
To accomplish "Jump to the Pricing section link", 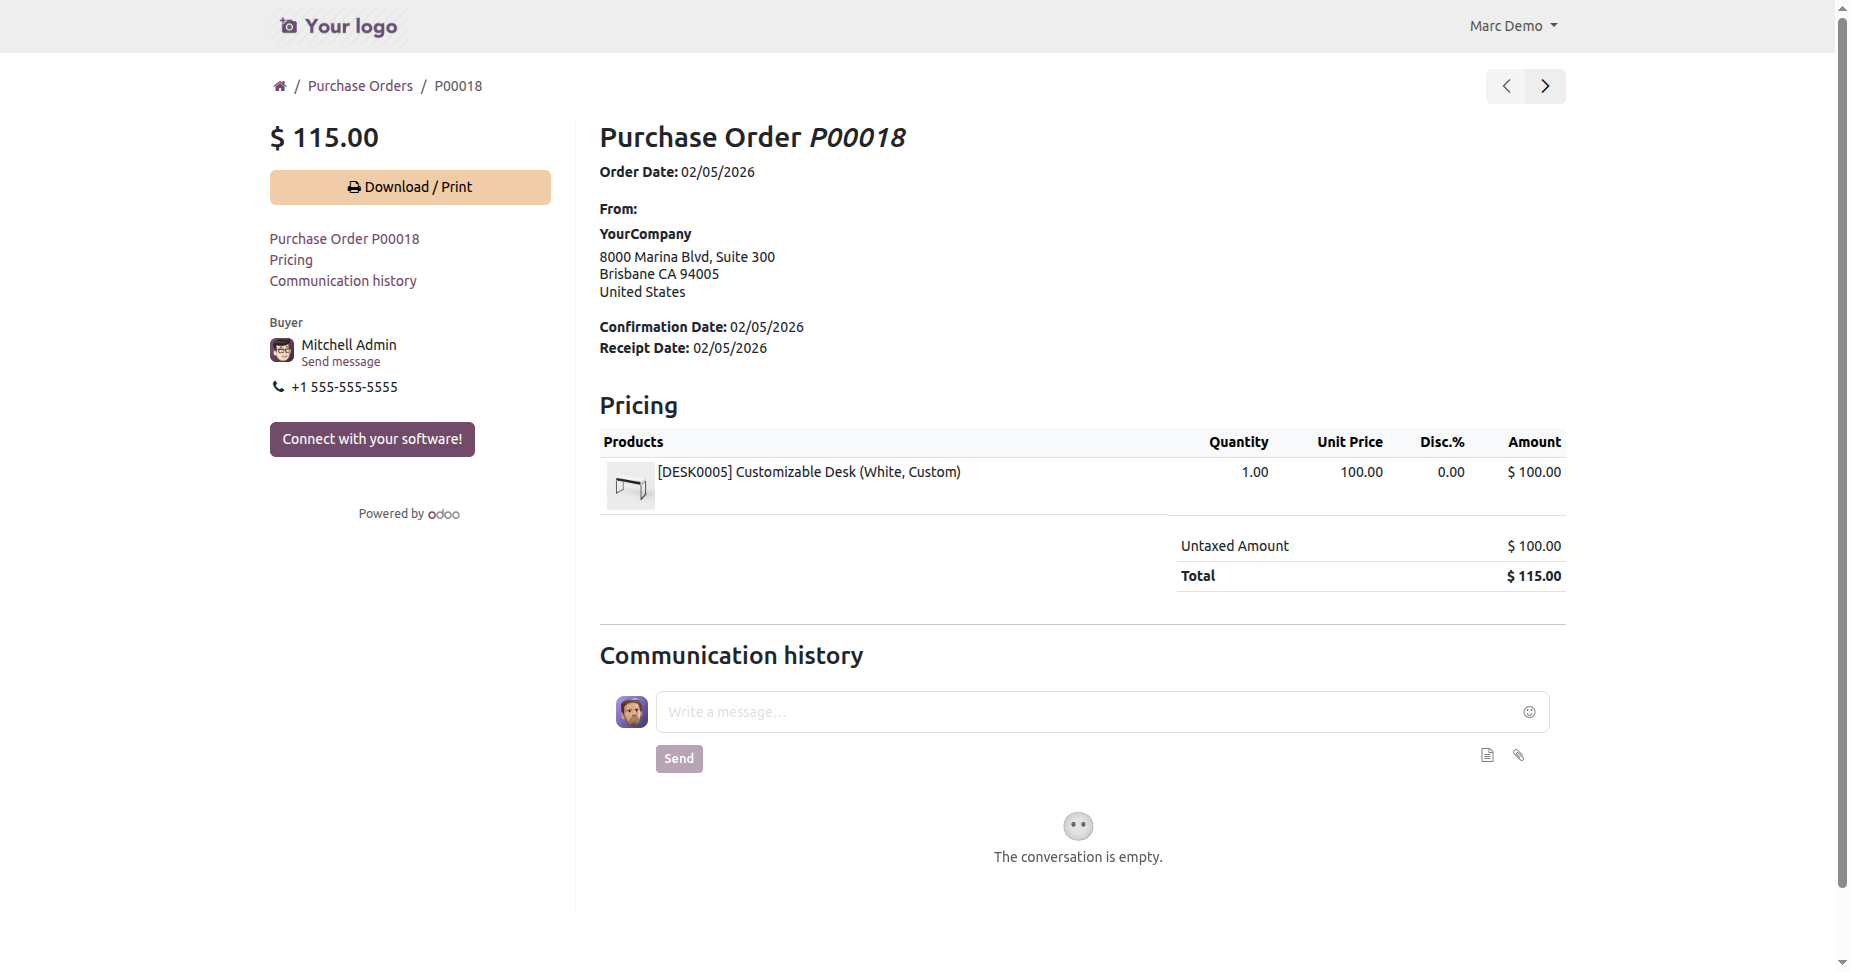I will pos(291,260).
